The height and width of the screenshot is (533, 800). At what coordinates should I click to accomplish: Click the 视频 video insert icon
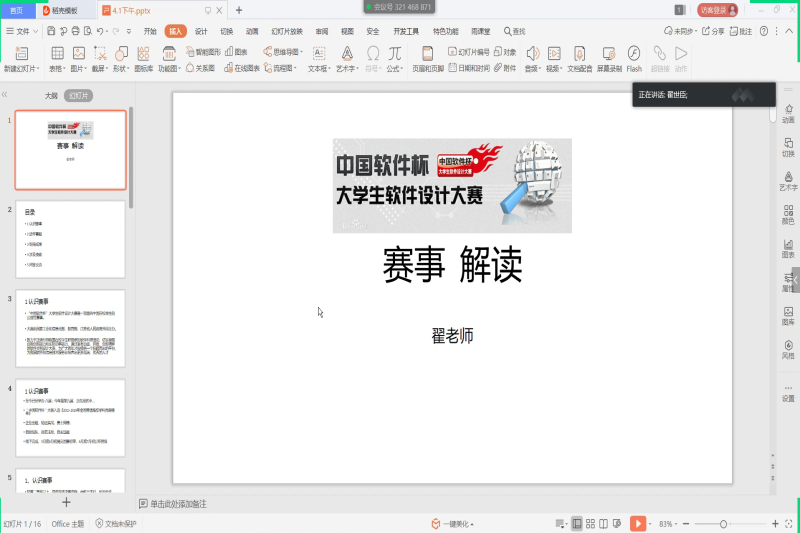pos(554,54)
